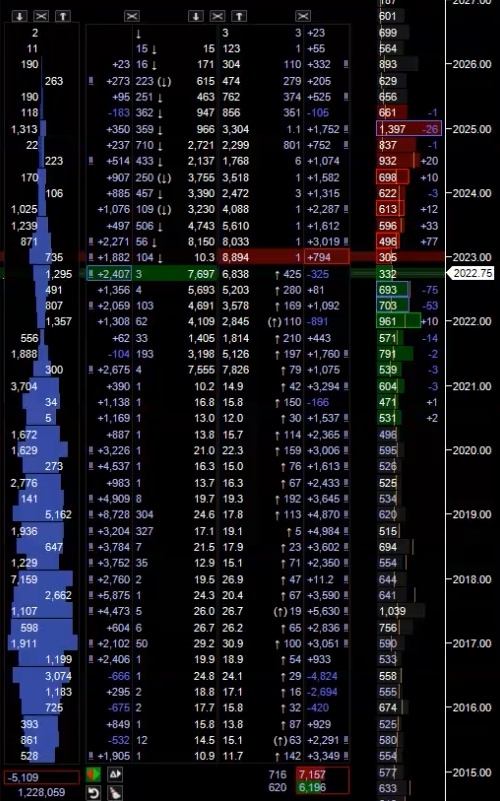Click the 2018.00 label on the price scale
Viewport: 500px width, 801px height.
click(x=472, y=579)
